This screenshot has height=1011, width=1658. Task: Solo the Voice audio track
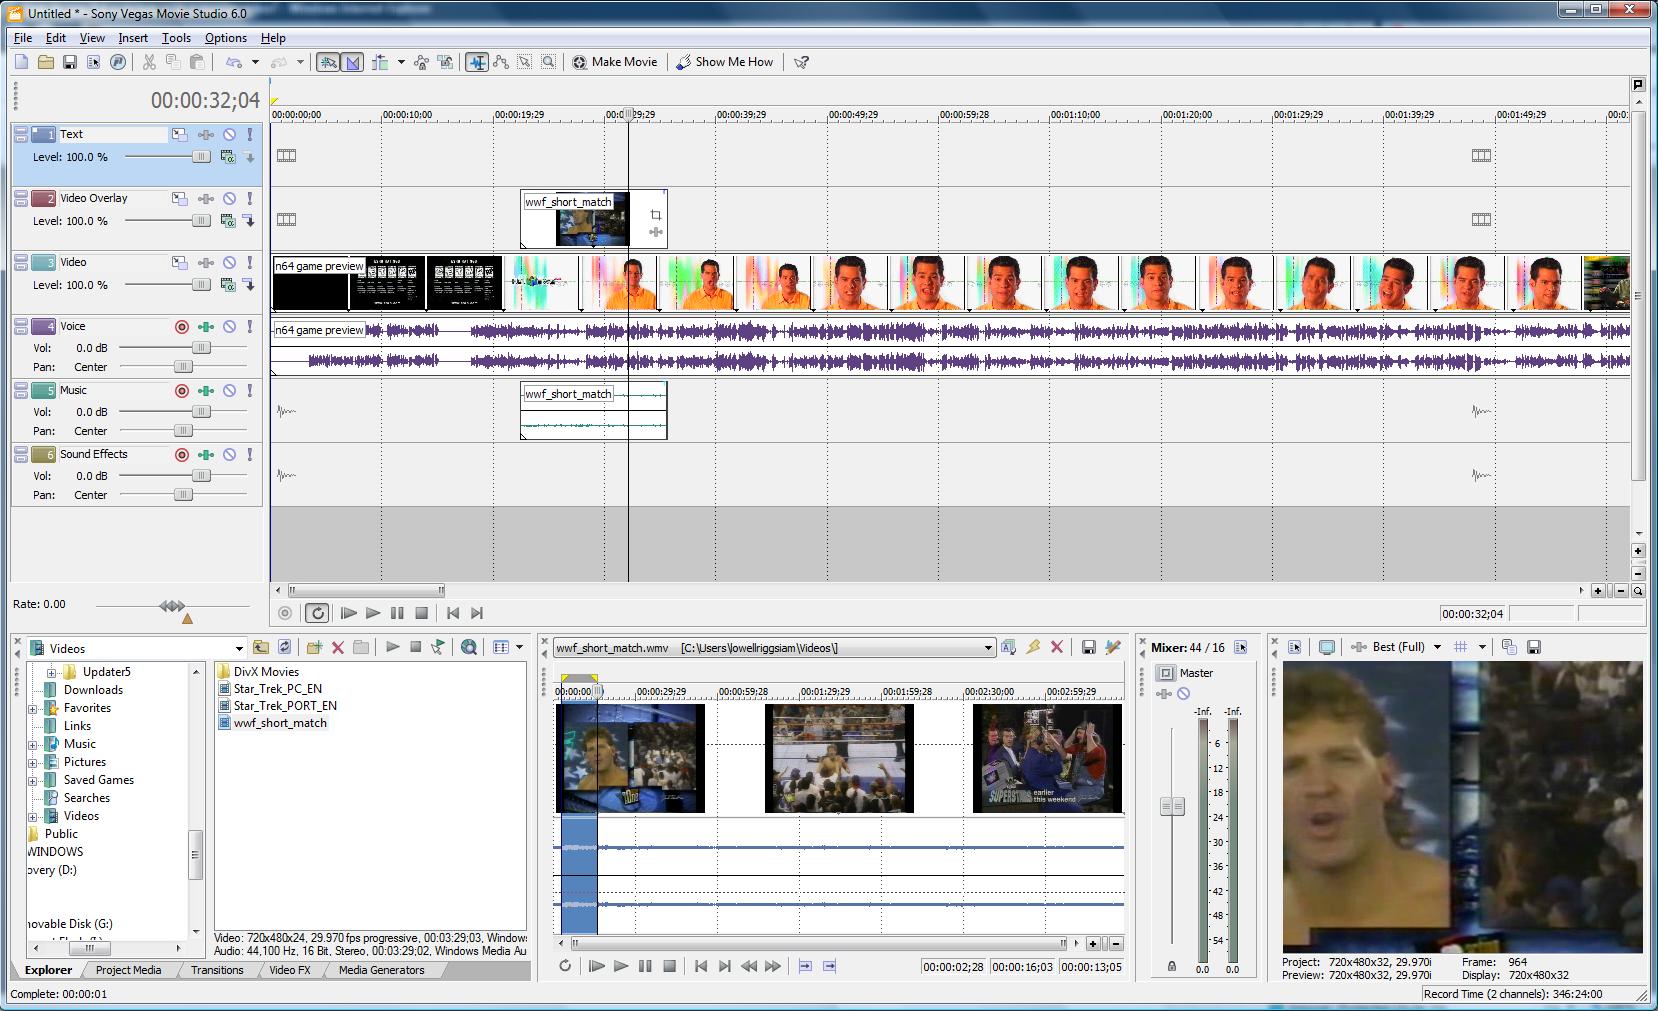[x=250, y=326]
